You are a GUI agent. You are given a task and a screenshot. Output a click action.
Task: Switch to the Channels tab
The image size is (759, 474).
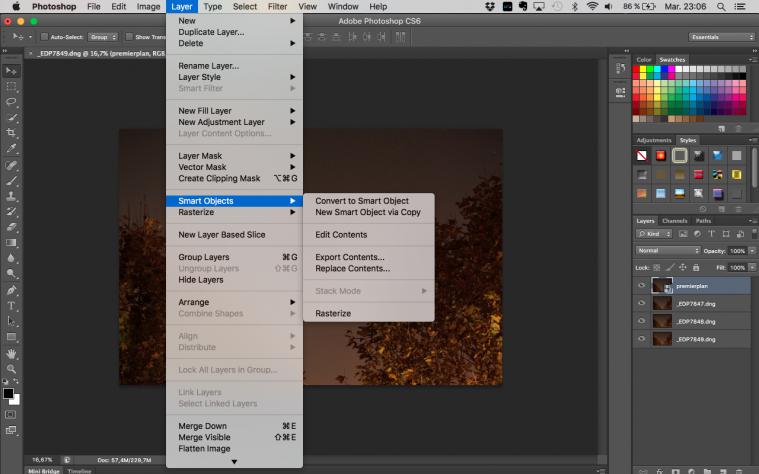pyautogui.click(x=674, y=220)
